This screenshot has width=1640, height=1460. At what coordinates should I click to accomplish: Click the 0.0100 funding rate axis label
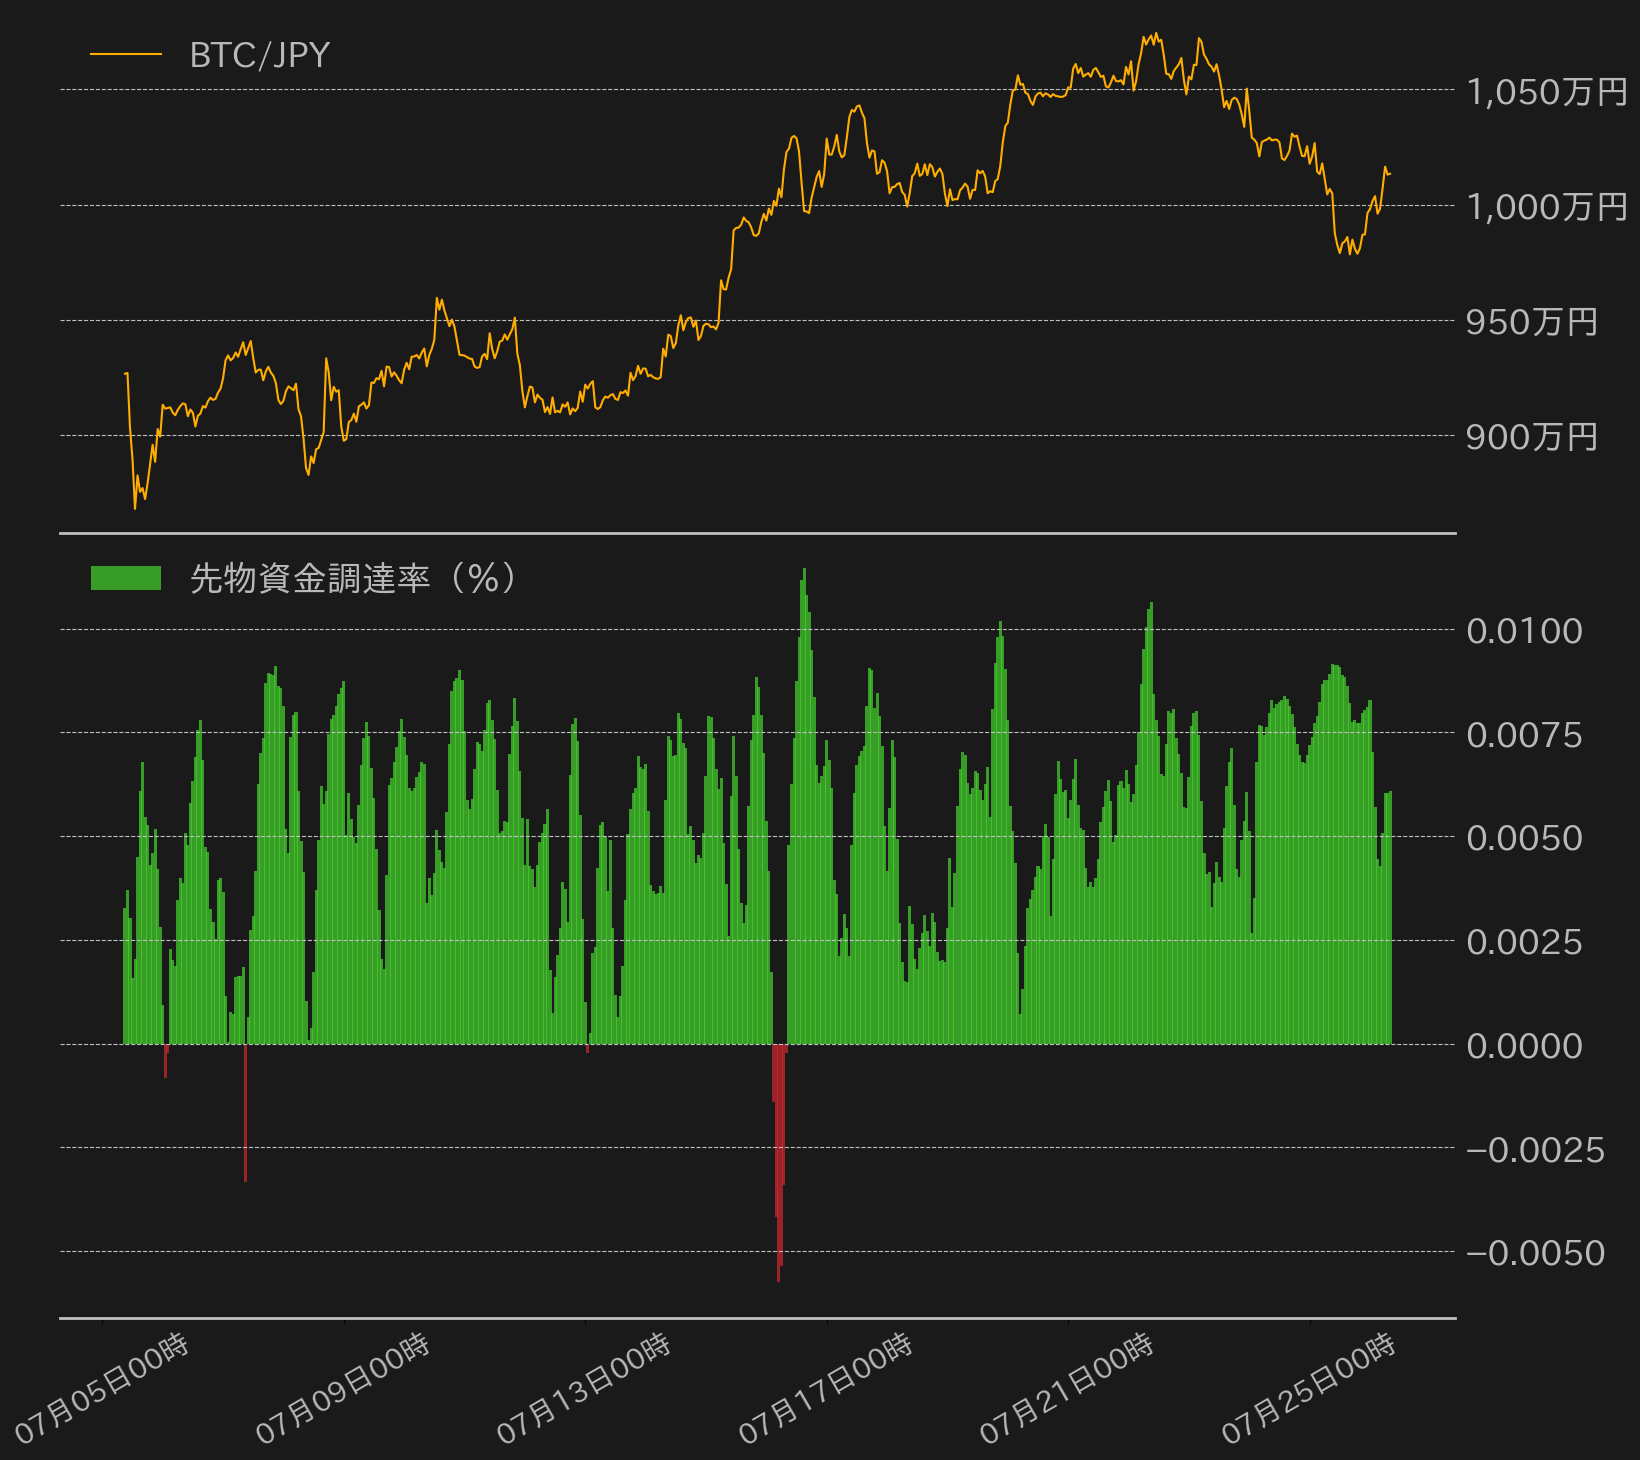1524,631
